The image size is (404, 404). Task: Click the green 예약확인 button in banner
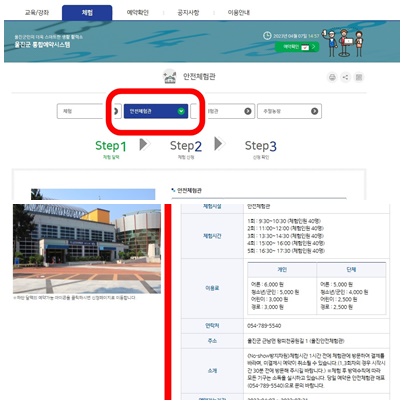tap(297, 47)
